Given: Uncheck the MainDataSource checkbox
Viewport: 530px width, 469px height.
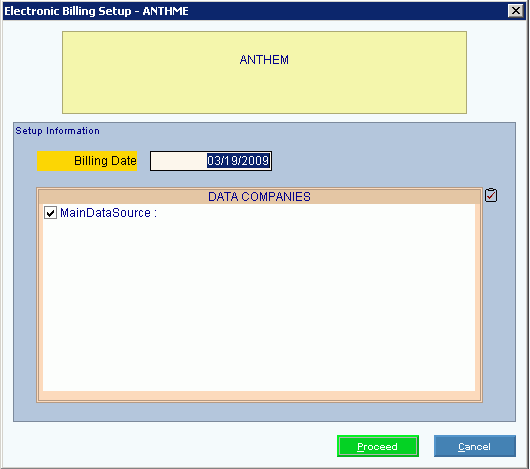Looking at the screenshot, I should [50, 213].
